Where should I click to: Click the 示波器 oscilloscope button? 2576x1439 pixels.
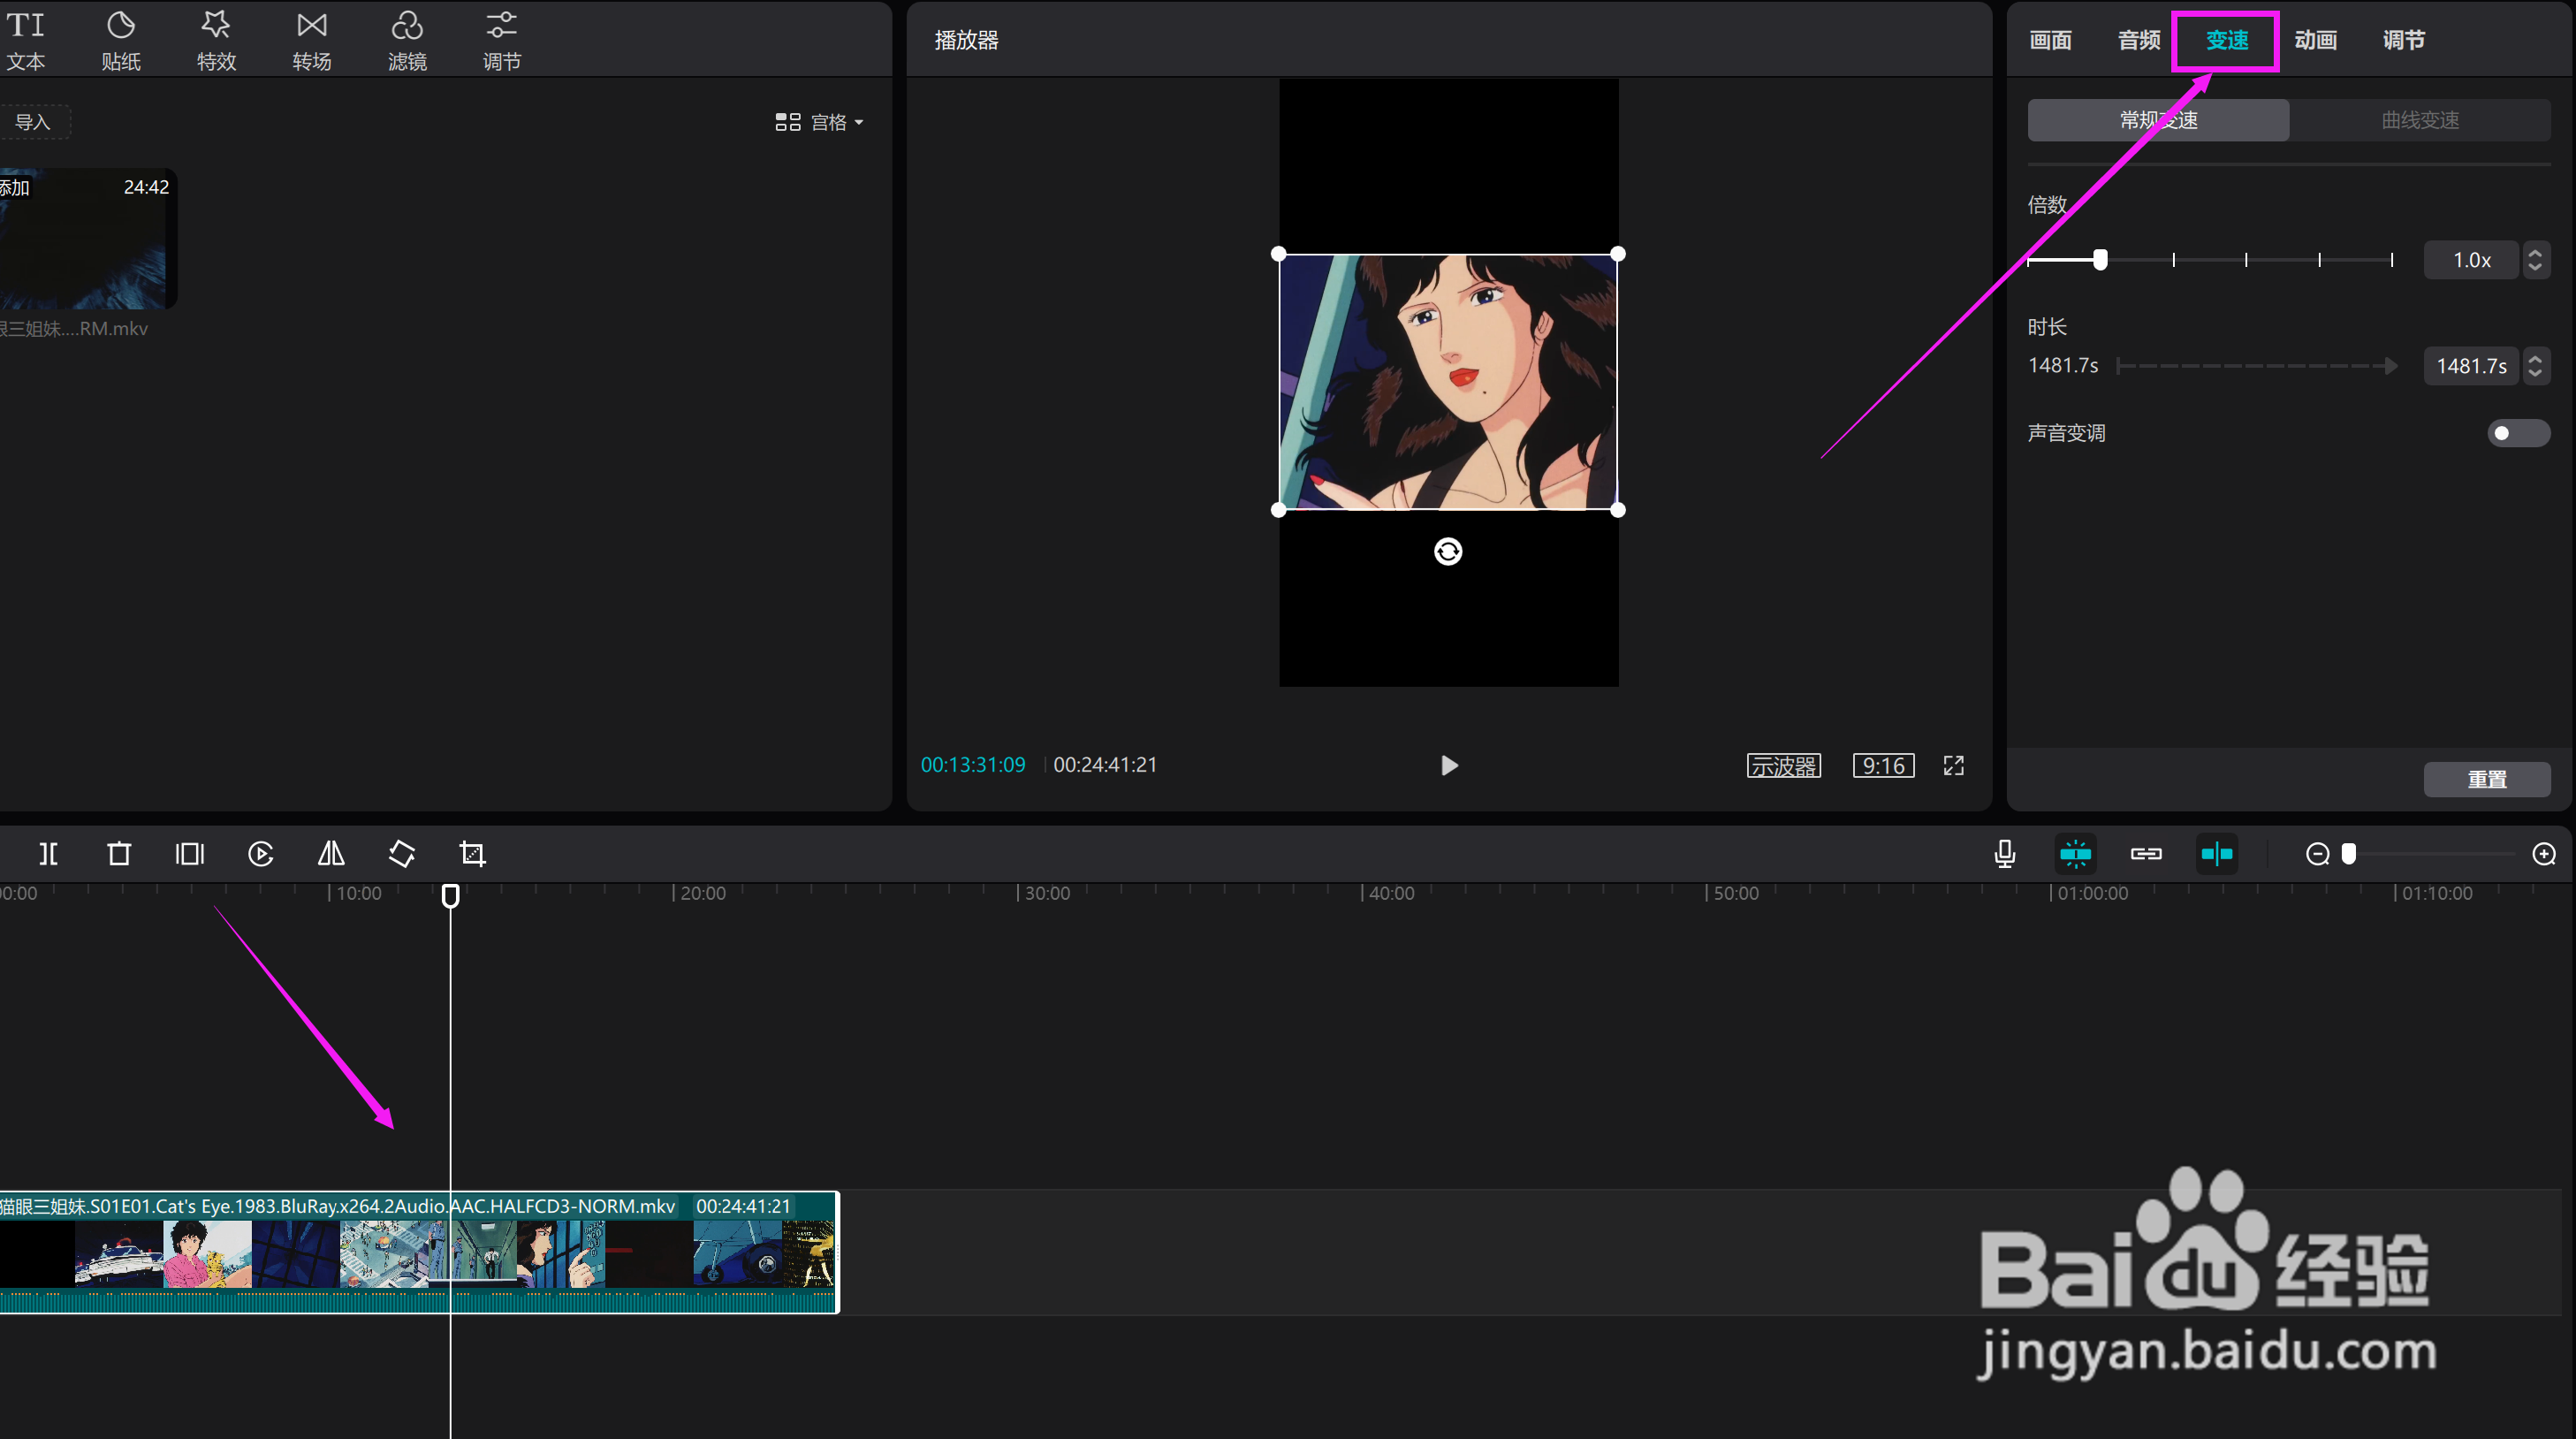1784,766
